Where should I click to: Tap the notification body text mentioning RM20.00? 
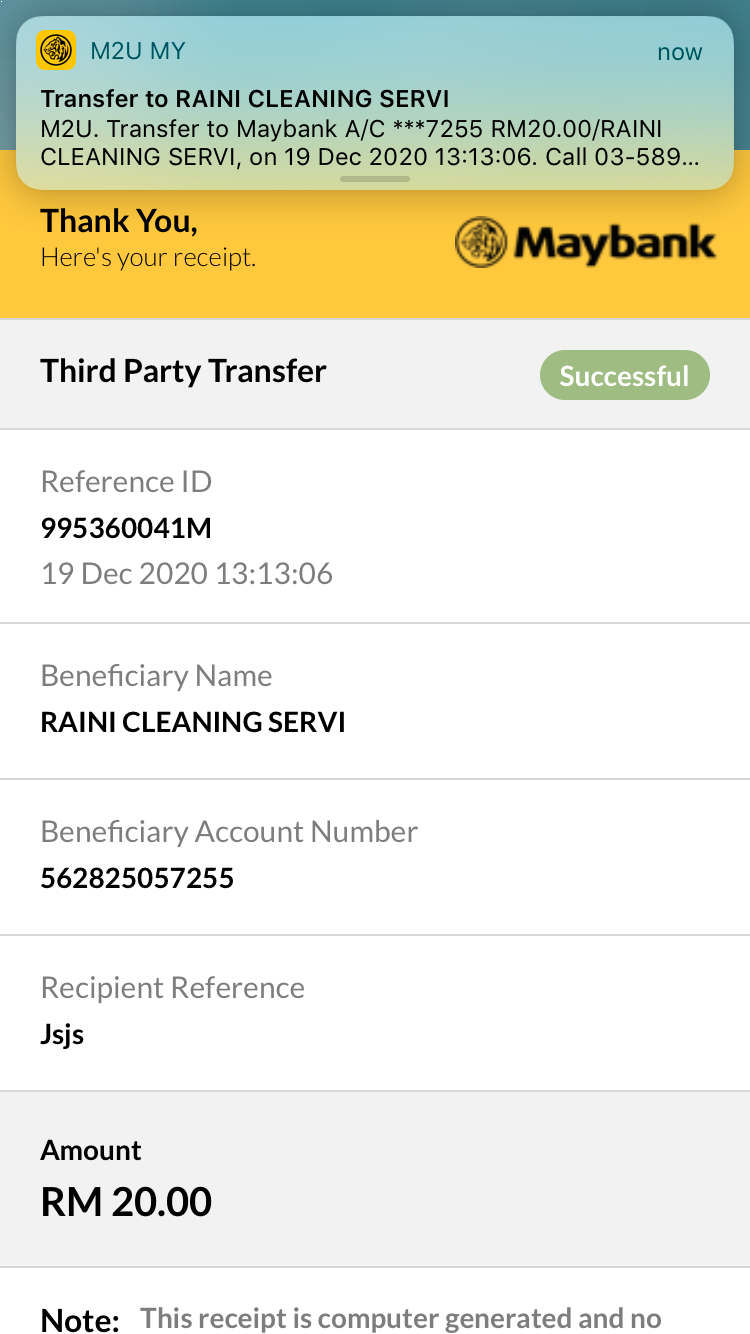(370, 143)
